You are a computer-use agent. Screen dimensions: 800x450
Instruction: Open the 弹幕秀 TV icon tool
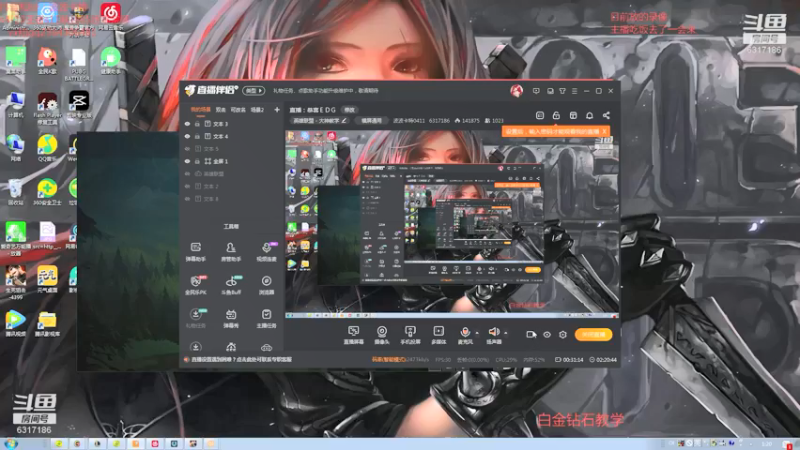pyautogui.click(x=231, y=318)
